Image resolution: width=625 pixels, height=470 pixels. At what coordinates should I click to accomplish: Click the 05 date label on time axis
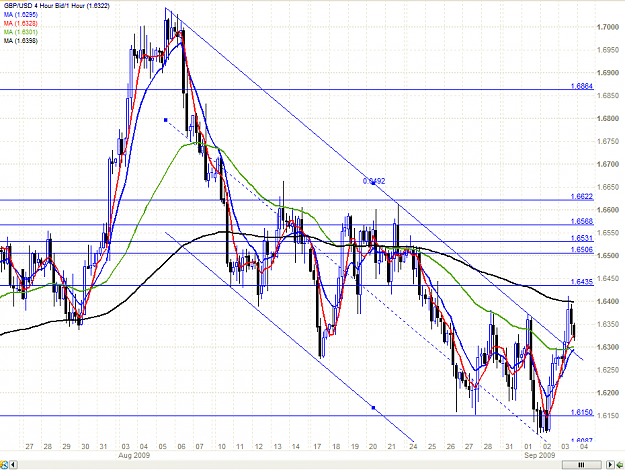(163, 446)
